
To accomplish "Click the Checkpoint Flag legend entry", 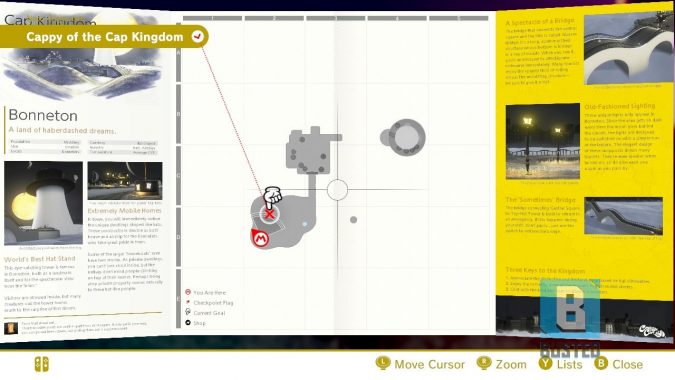I will click(x=209, y=303).
